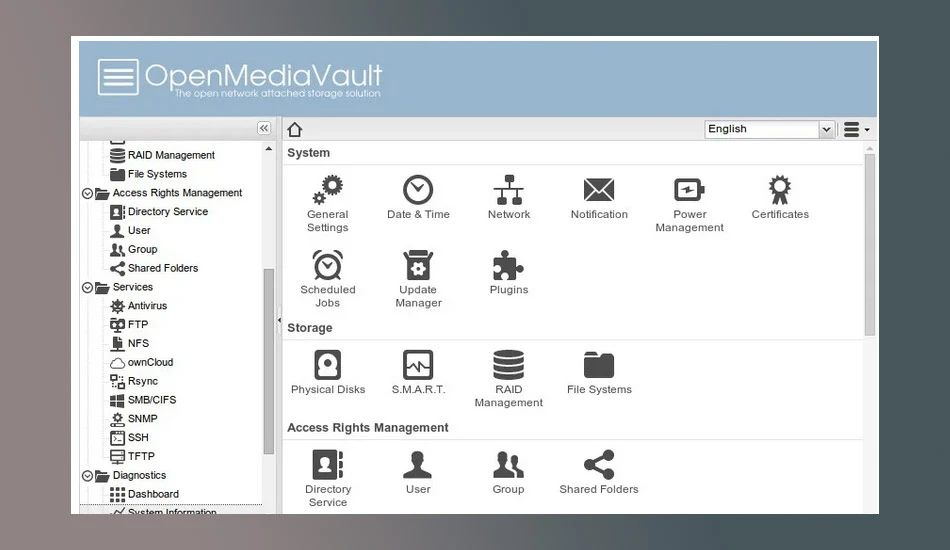This screenshot has width=950, height=550.
Task: Select ownCloud service in sidebar
Action: pyautogui.click(x=142, y=362)
